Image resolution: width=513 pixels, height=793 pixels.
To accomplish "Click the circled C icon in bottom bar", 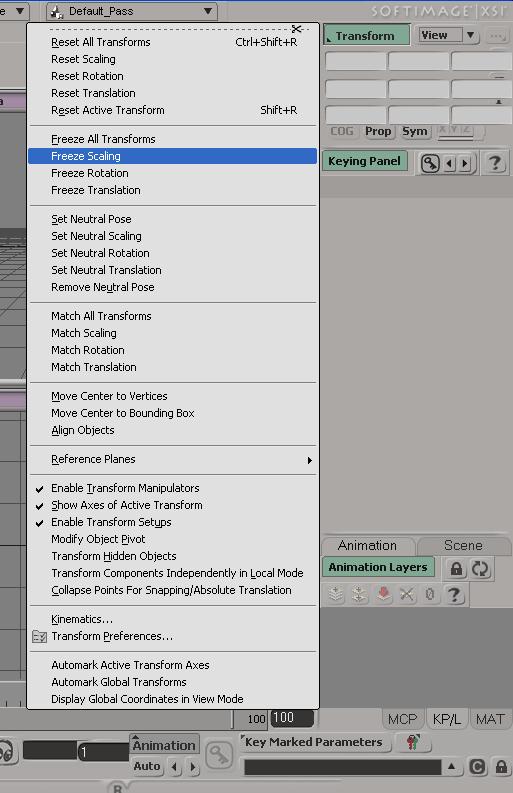I will click(477, 767).
